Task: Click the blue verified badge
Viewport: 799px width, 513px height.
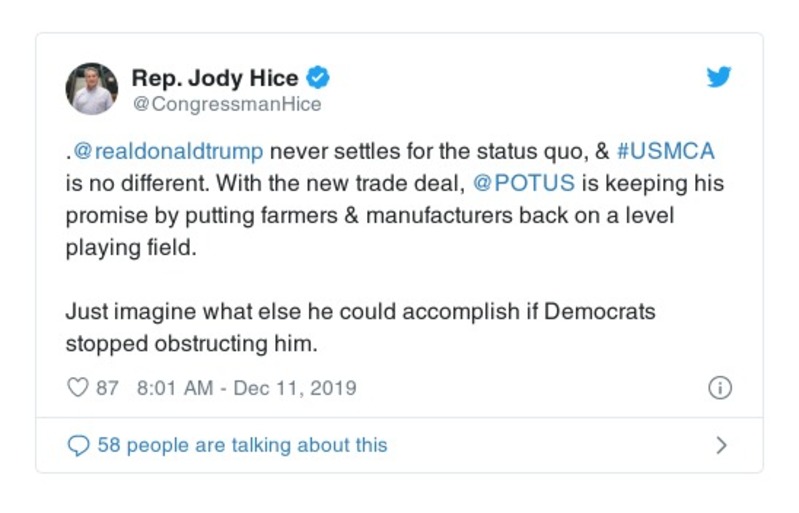Action: (317, 77)
